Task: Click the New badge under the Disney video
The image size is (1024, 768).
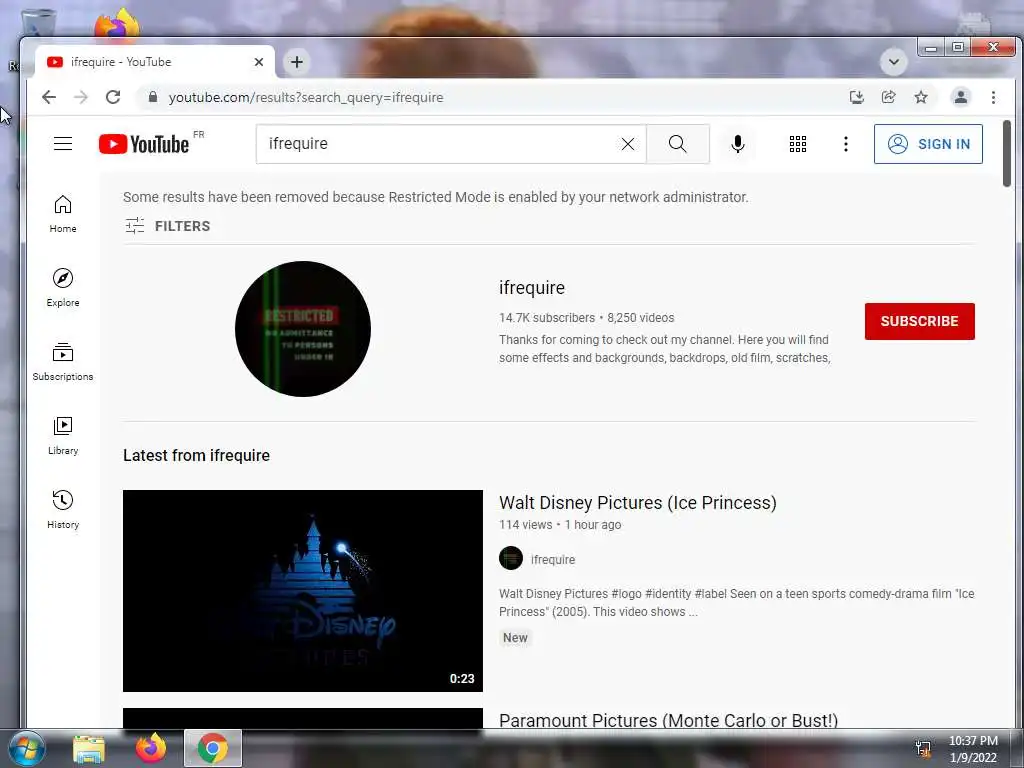Action: tap(515, 638)
